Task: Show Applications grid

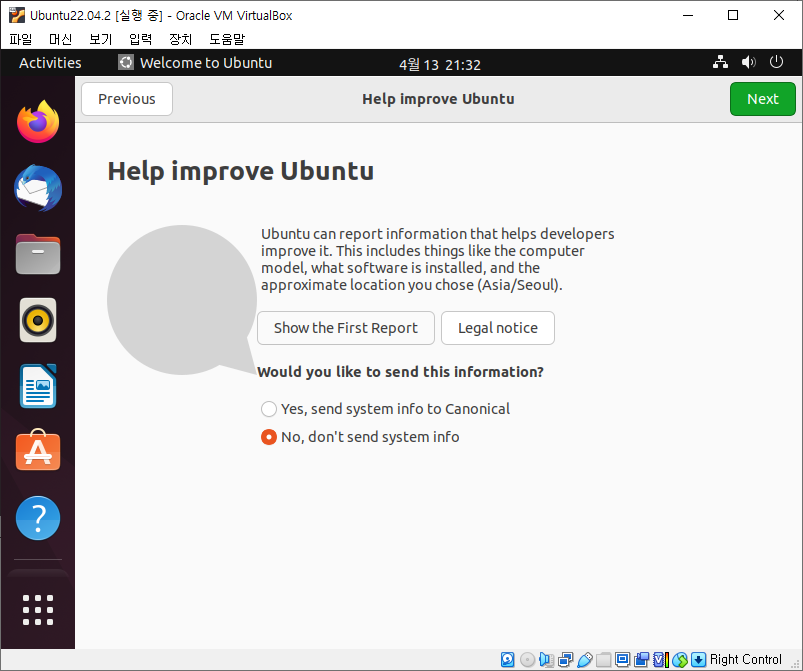Action: [38, 610]
